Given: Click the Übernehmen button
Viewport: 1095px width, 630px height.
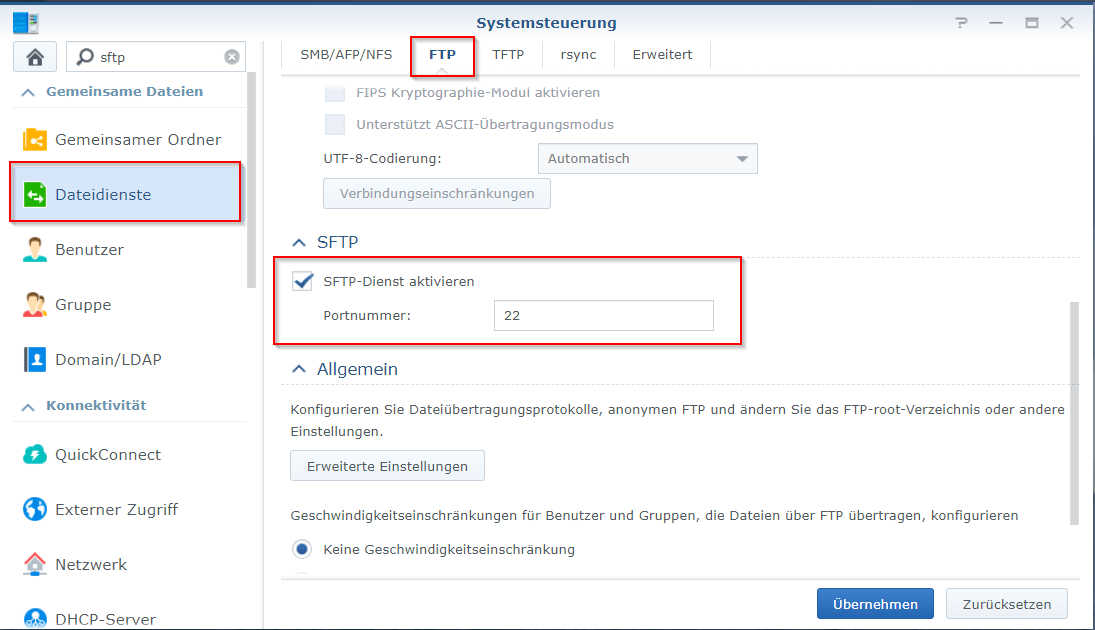Looking at the screenshot, I should (875, 603).
